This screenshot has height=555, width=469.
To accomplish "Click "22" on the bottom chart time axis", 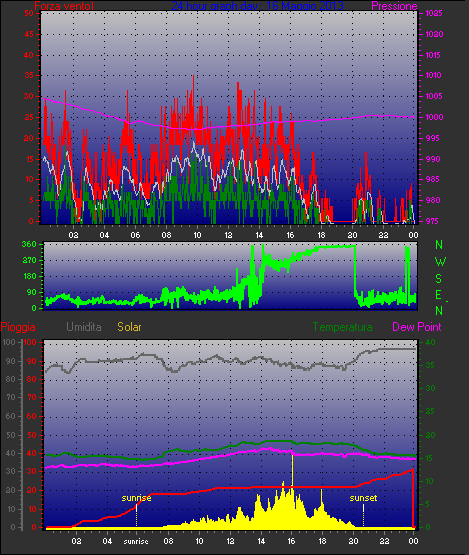I will 384,541.
